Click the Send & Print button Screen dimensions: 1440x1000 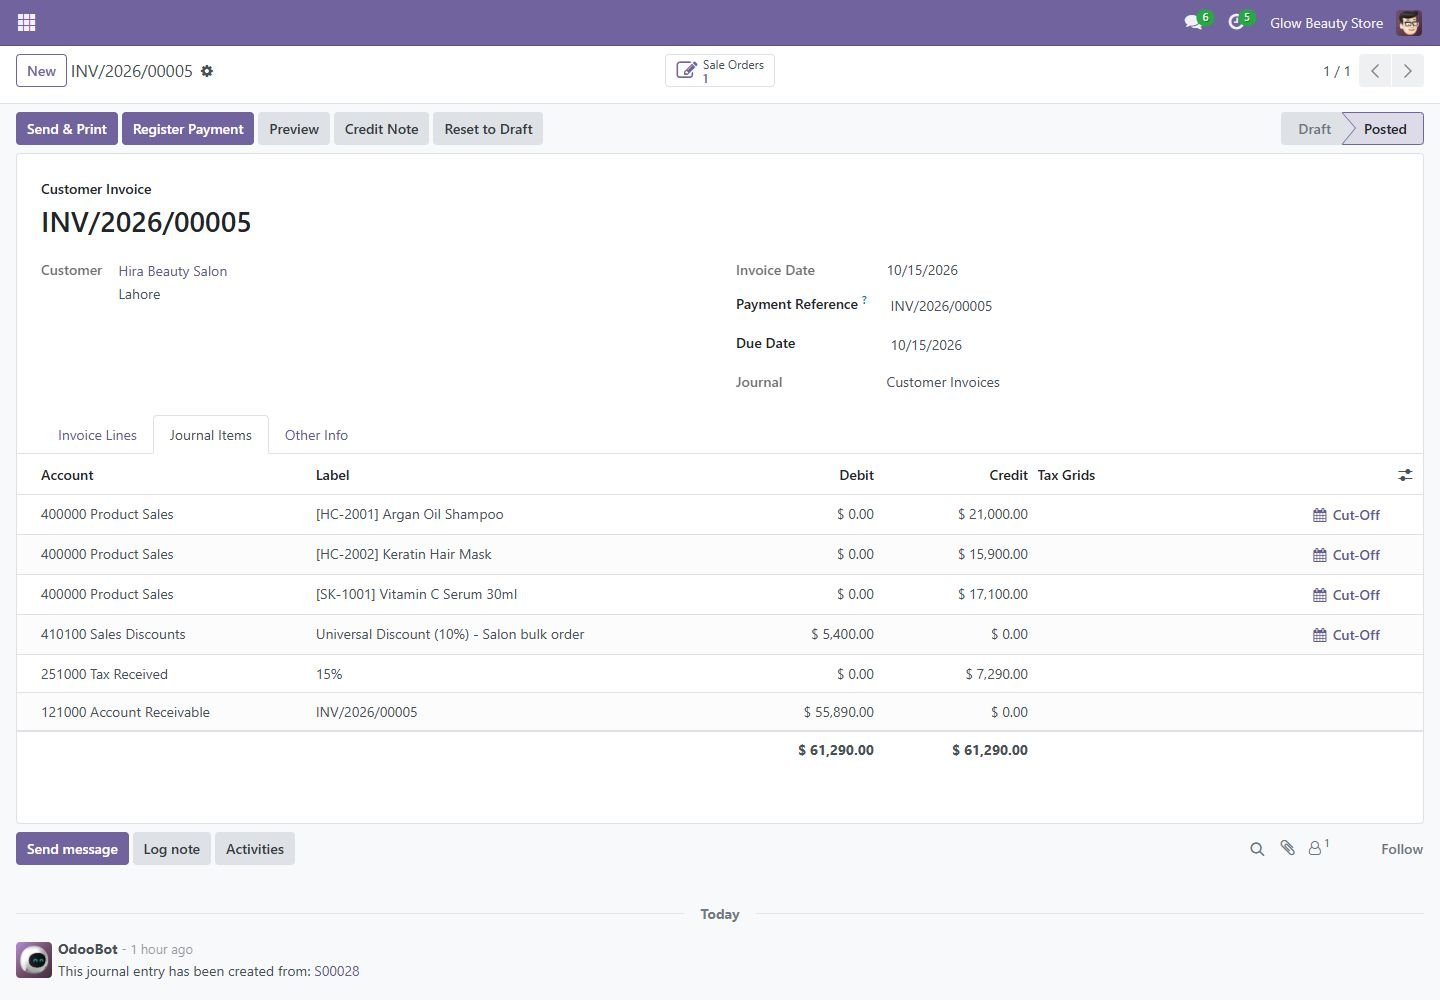(67, 129)
